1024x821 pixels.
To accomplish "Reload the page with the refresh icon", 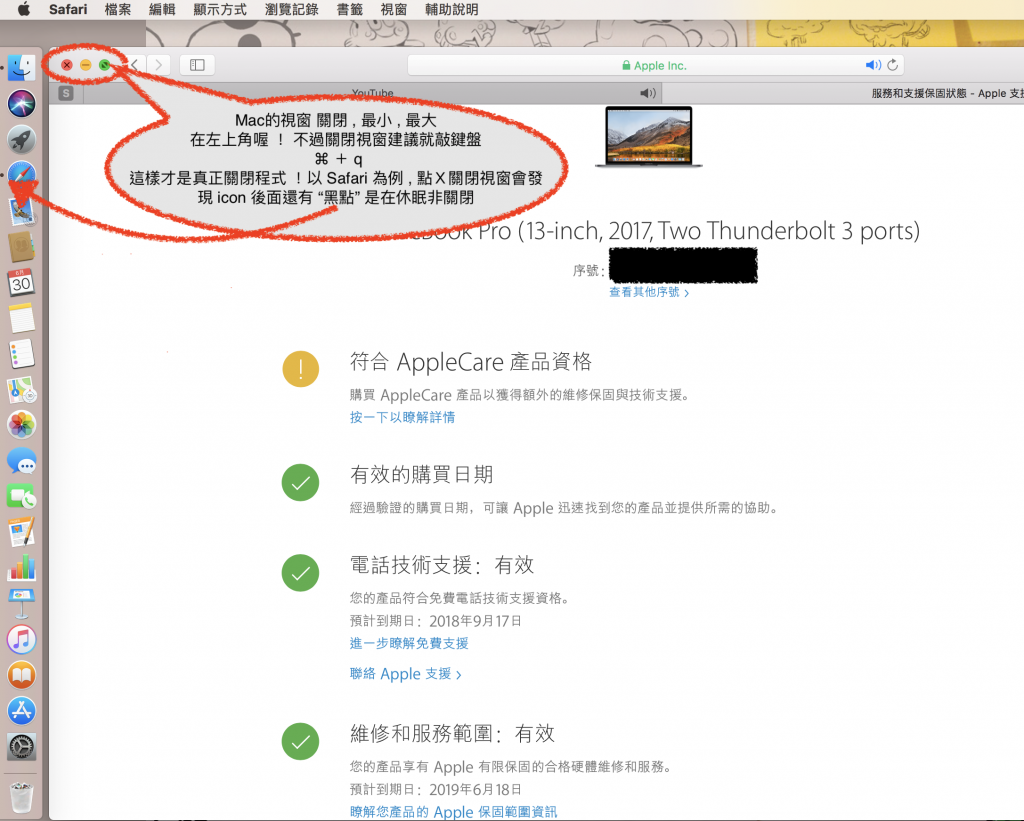I will [x=893, y=65].
